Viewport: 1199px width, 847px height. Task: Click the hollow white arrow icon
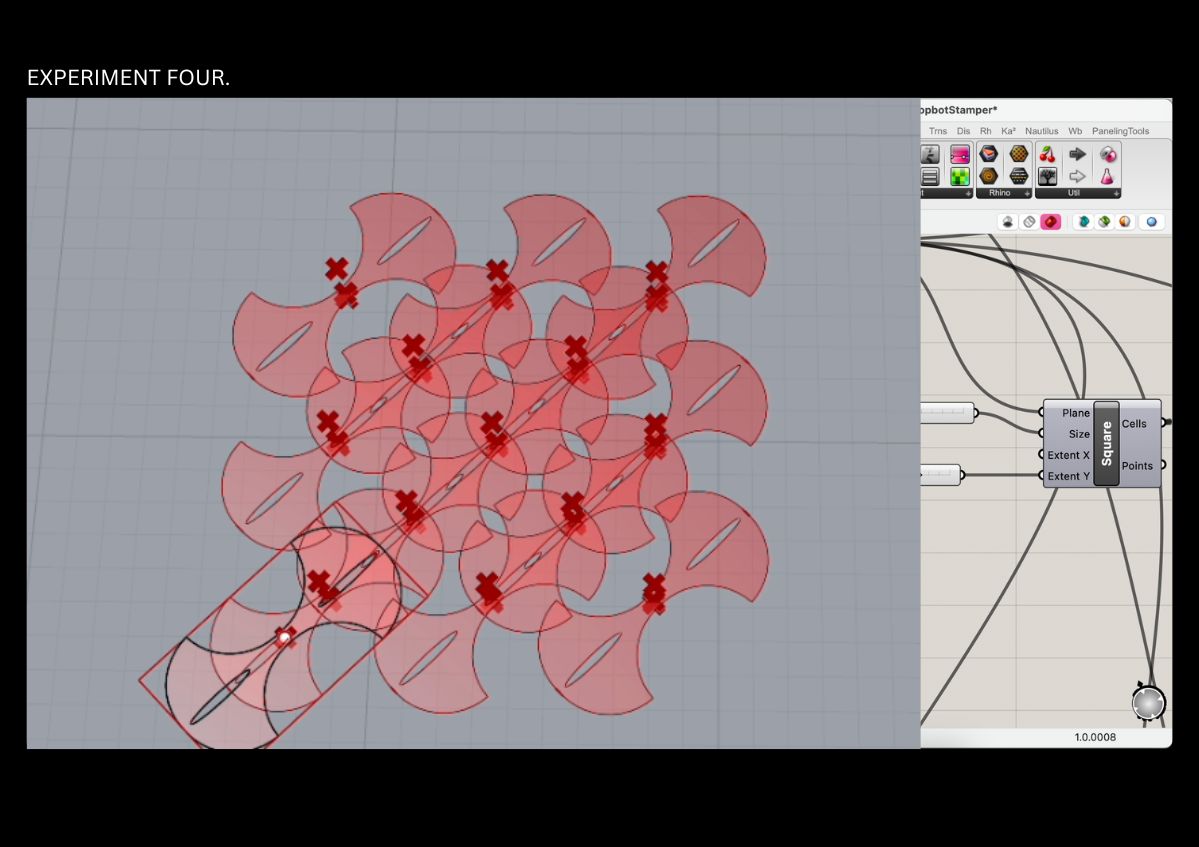tap(1077, 177)
